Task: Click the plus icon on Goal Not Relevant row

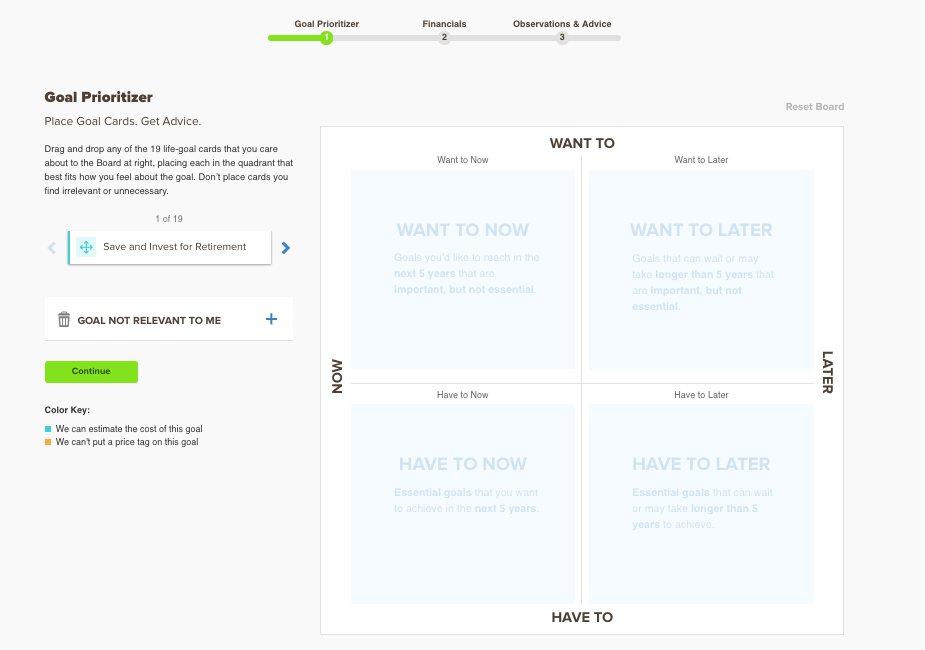Action: (271, 319)
